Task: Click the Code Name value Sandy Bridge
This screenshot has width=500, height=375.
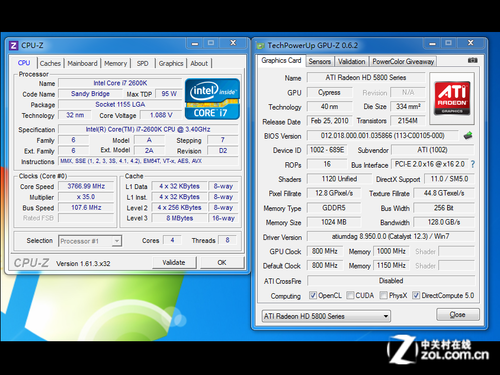Action: (x=90, y=94)
